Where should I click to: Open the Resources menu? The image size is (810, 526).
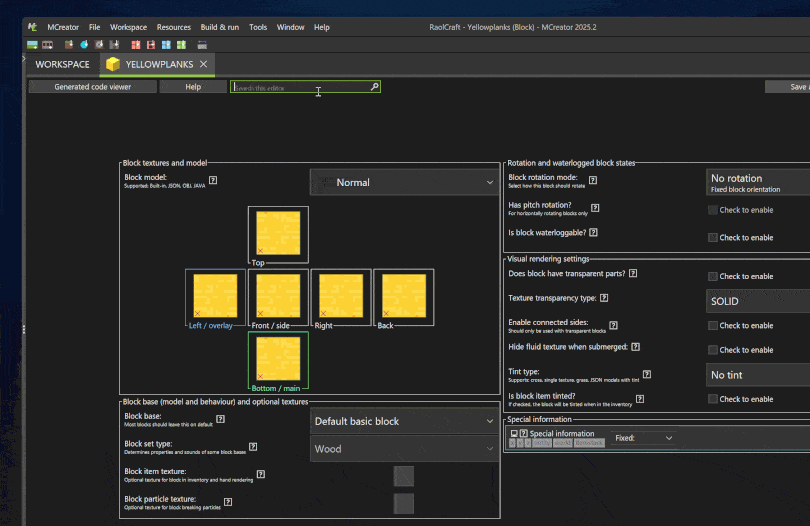click(x=174, y=27)
